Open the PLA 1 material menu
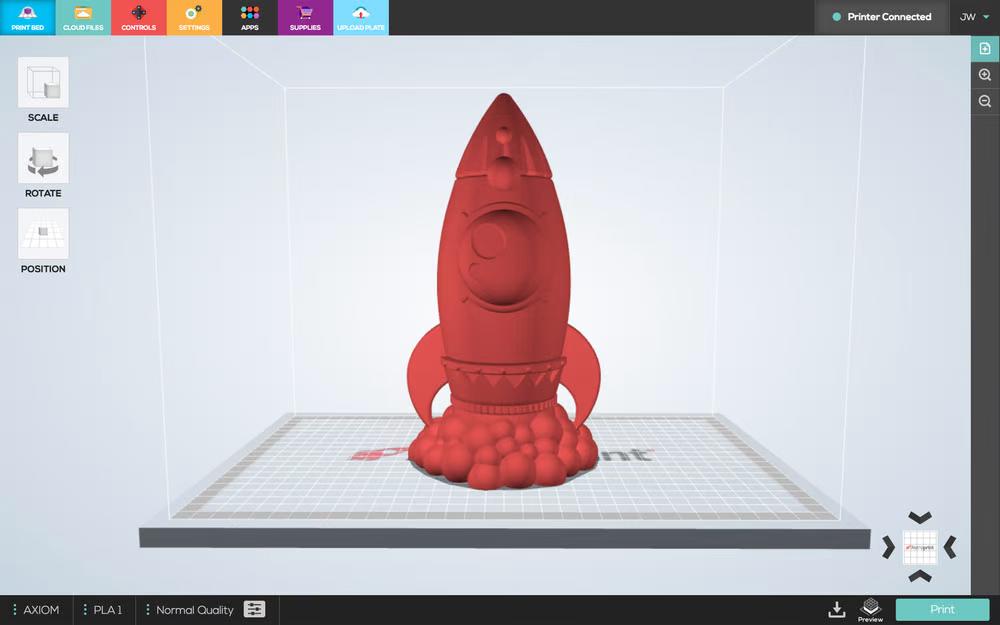The image size is (1000, 625). click(x=103, y=609)
